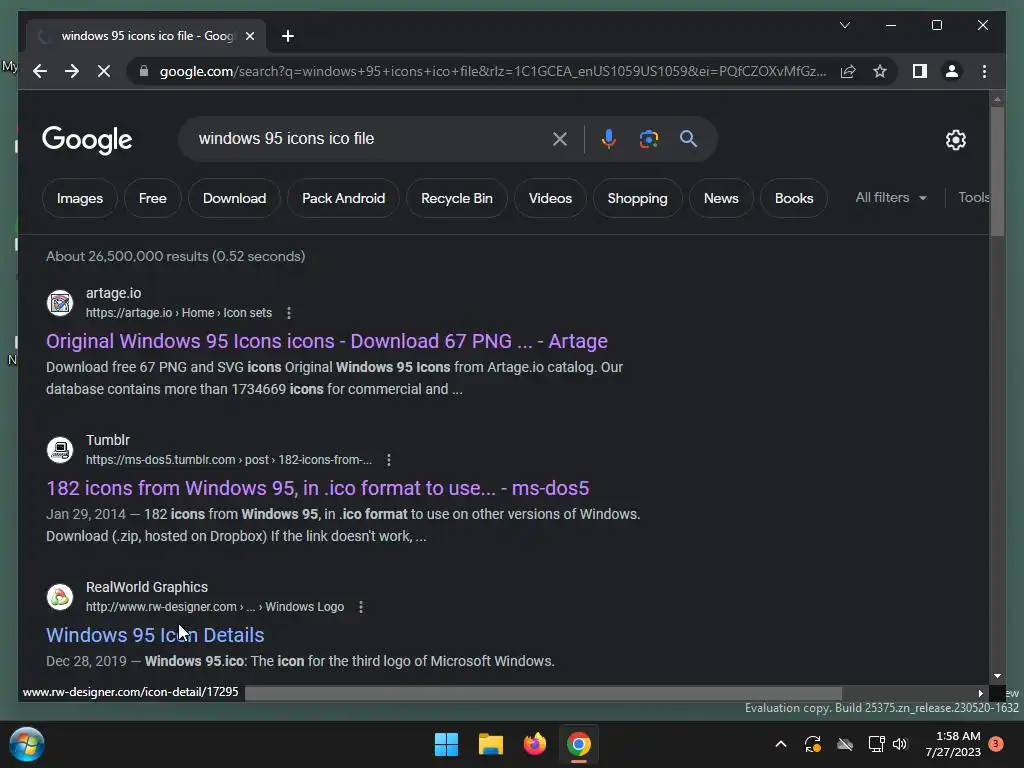Filter results by Download
Screen dimensions: 1024x768
[x=234, y=199]
